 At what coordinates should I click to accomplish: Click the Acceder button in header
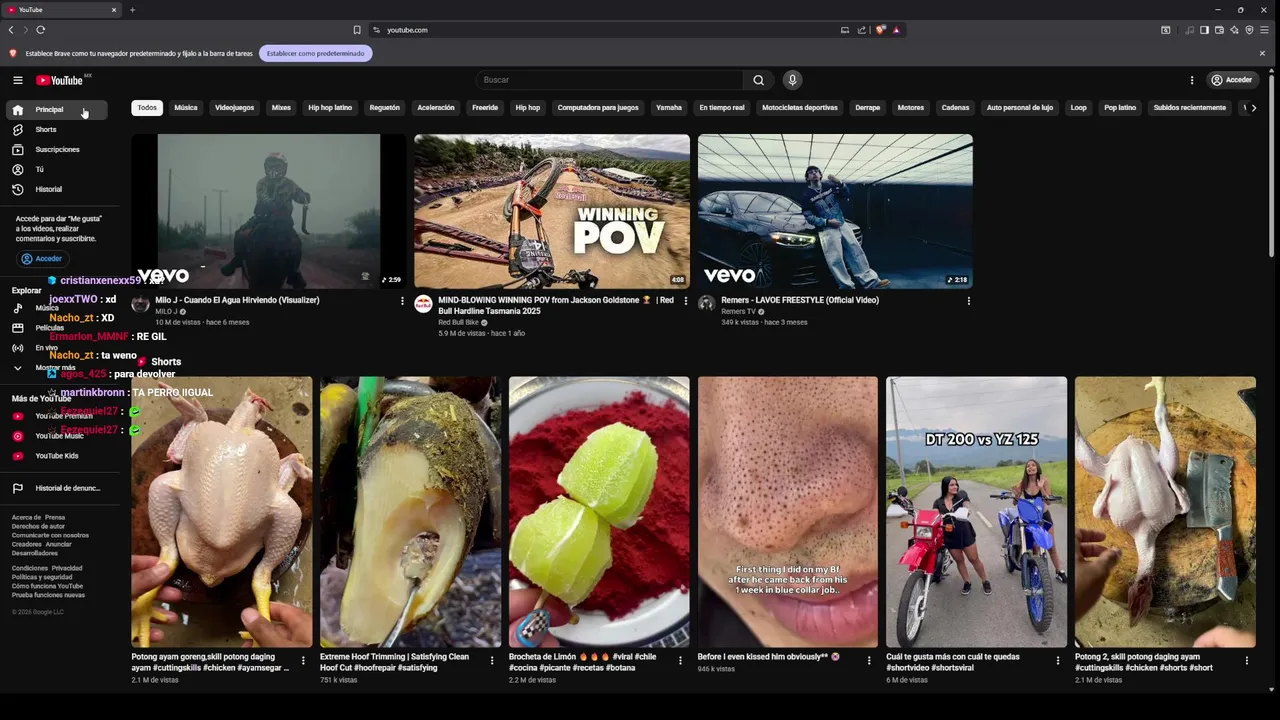(x=1231, y=80)
